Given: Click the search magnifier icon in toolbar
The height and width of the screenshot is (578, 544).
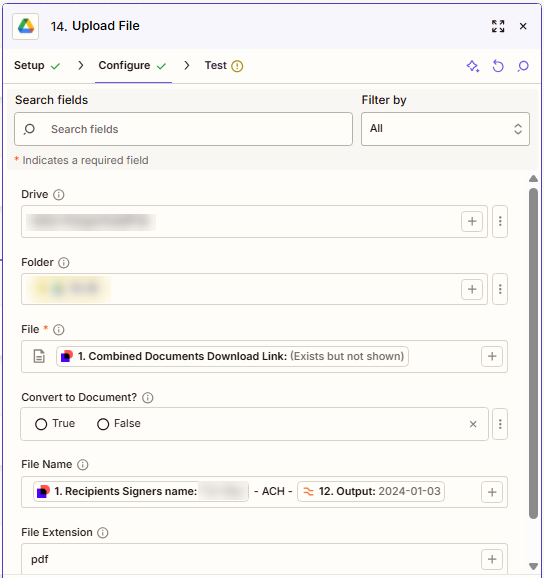Looking at the screenshot, I should pyautogui.click(x=523, y=66).
